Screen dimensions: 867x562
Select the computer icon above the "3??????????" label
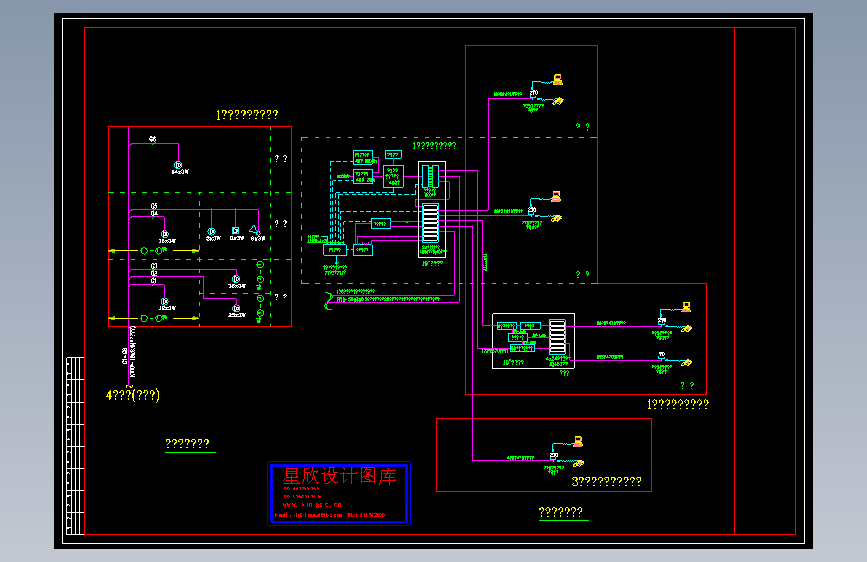[x=578, y=441]
